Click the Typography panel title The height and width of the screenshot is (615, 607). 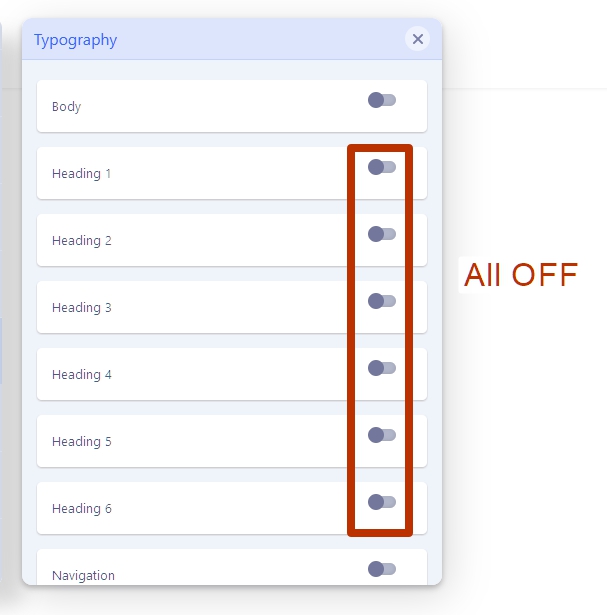coord(75,41)
